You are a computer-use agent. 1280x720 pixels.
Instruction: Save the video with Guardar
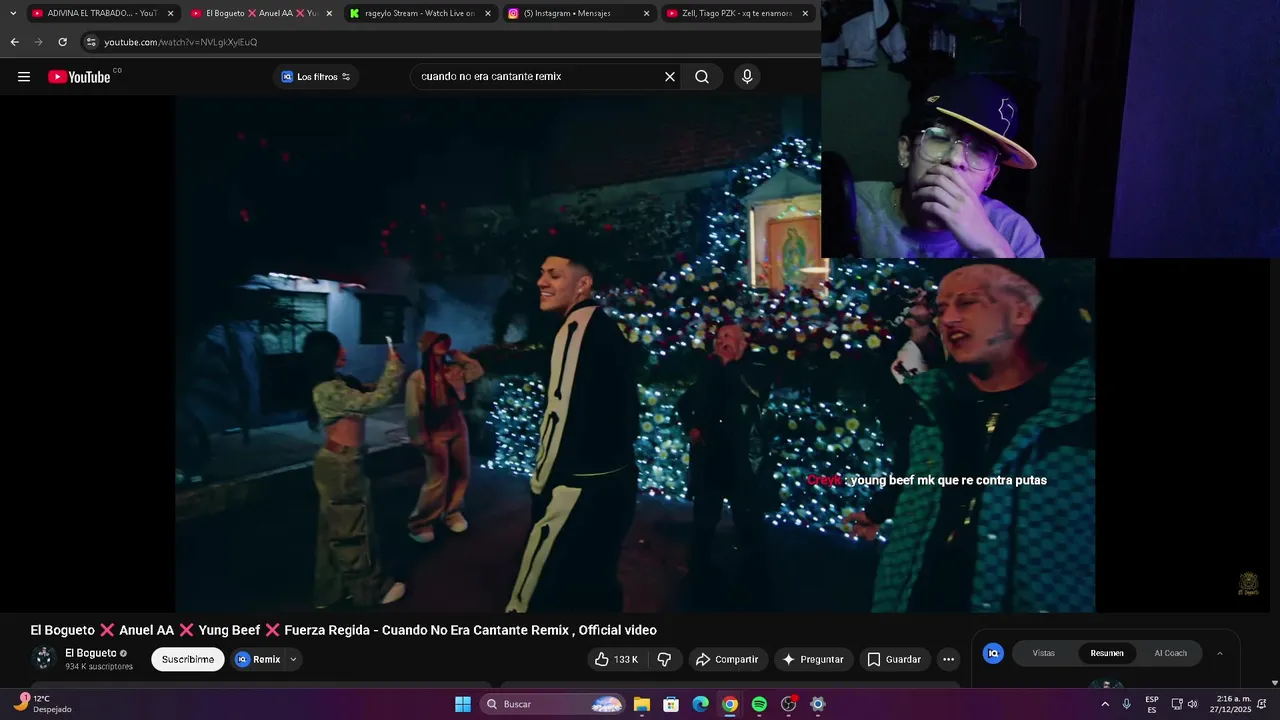click(x=894, y=659)
